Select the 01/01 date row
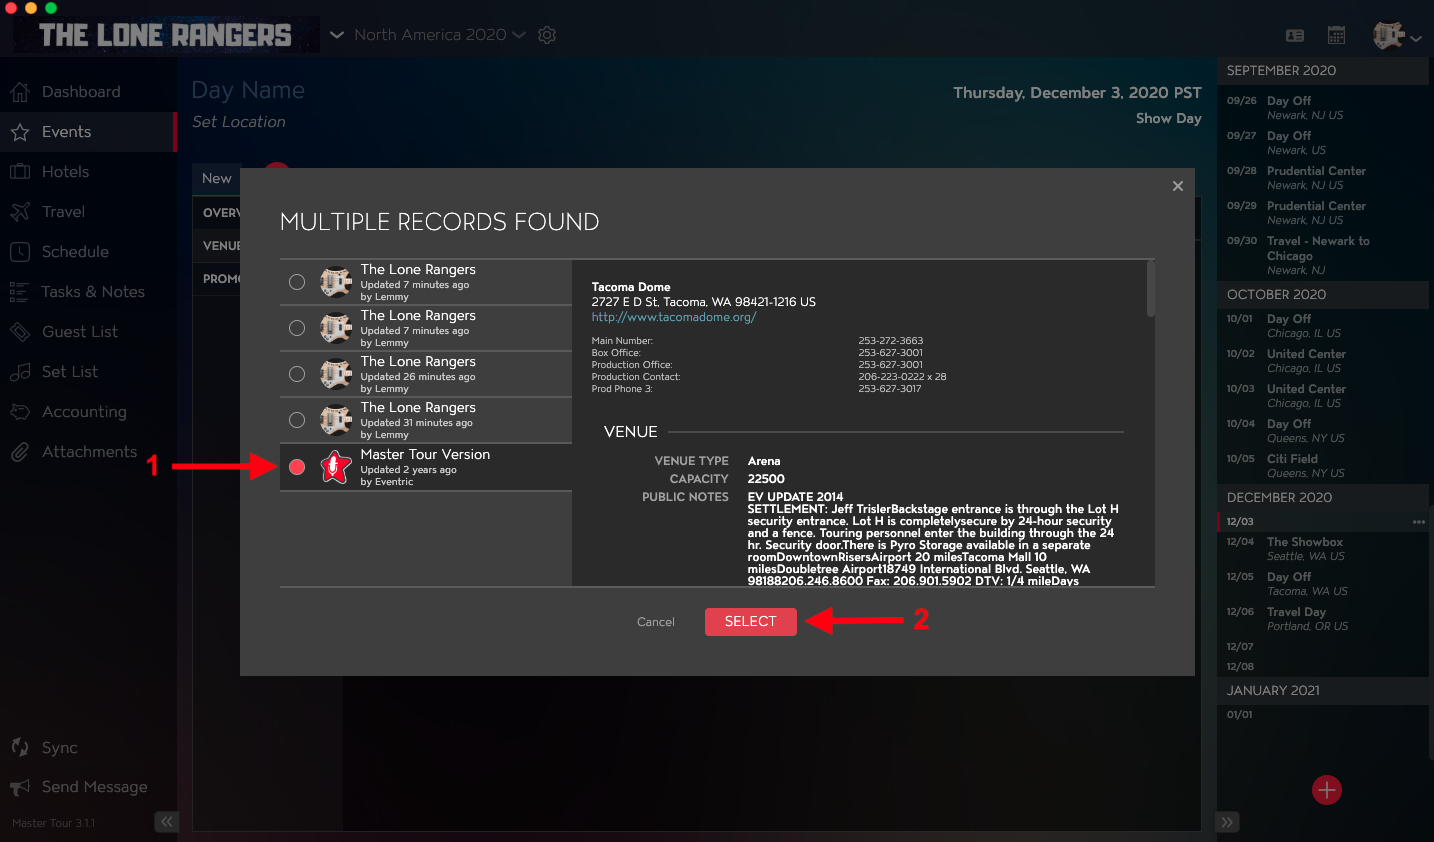The width and height of the screenshot is (1434, 842). tap(1323, 715)
